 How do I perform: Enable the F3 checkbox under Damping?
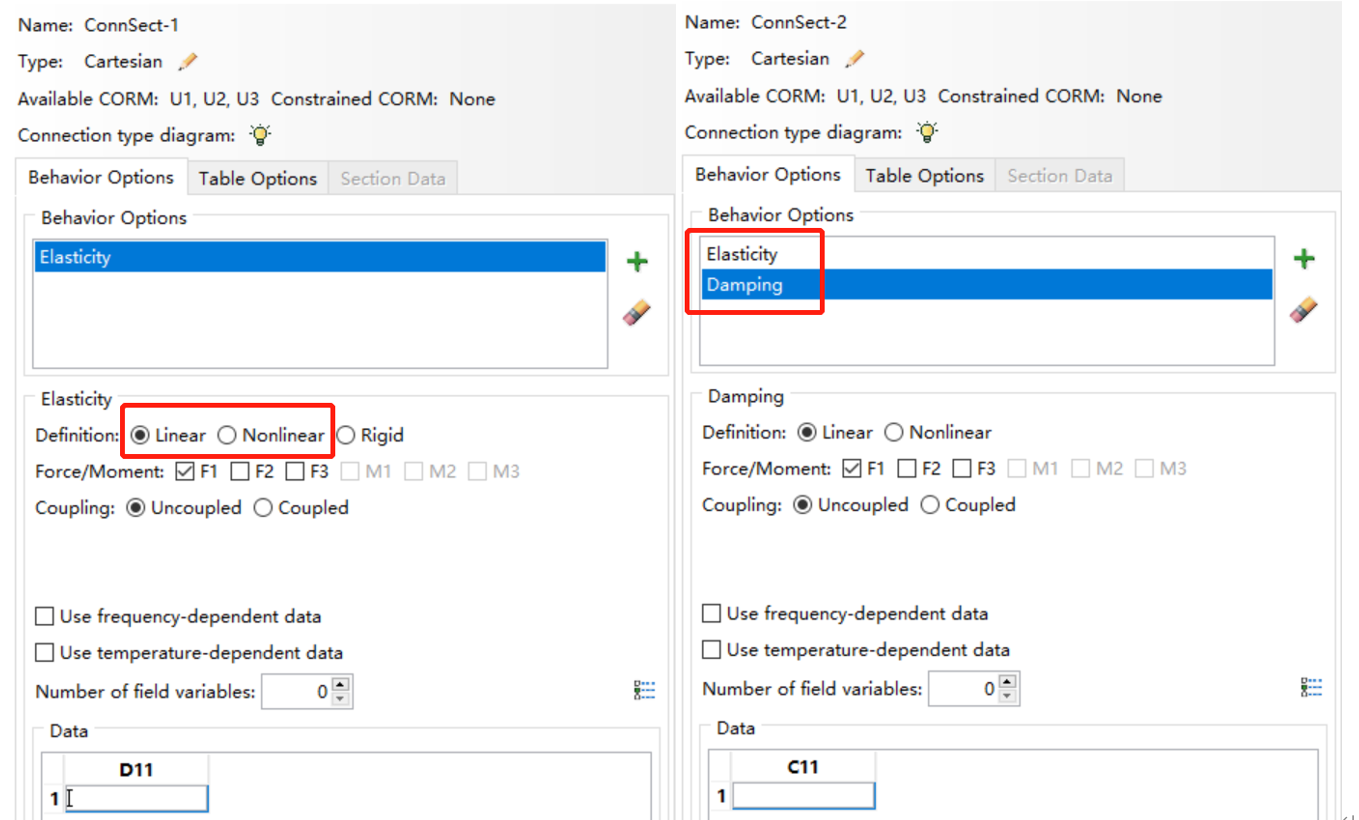pyautogui.click(x=962, y=468)
